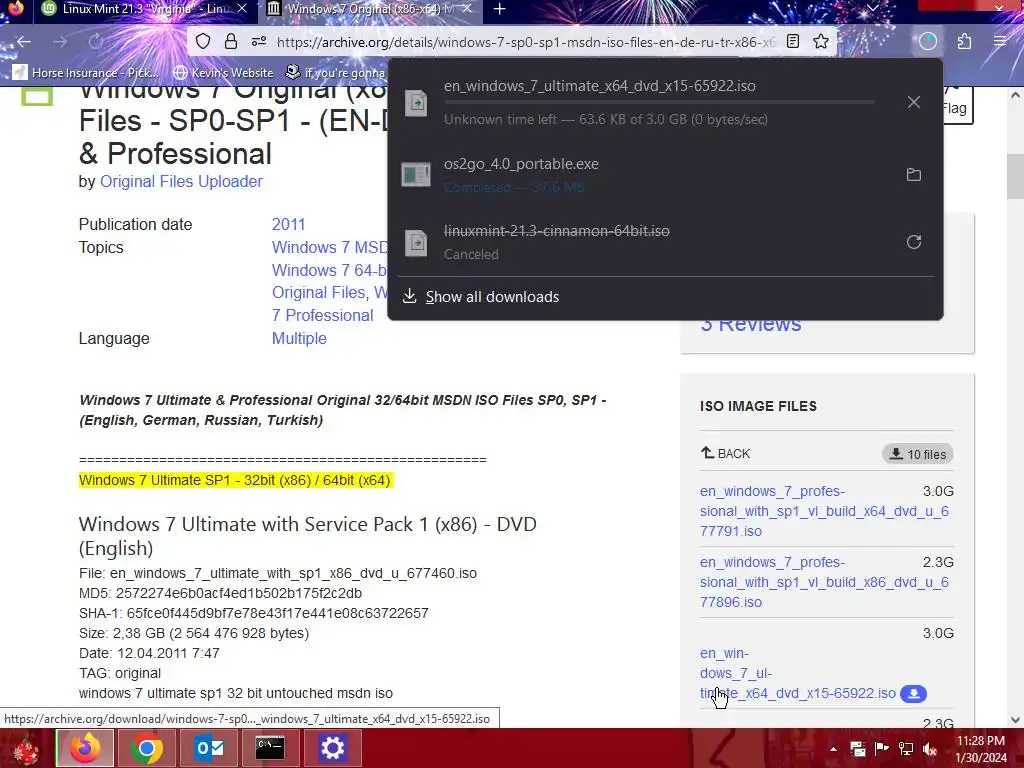Screen dimensions: 1024x768
Task: Toggle reader view icon
Action: click(x=793, y=42)
